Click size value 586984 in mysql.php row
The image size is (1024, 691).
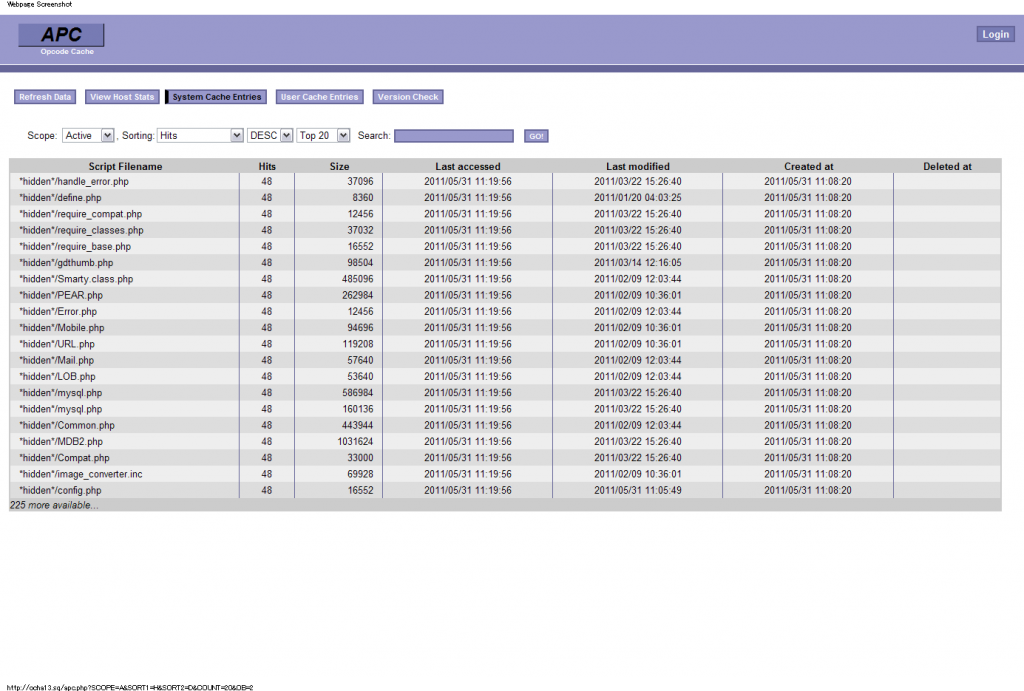[x=358, y=393]
